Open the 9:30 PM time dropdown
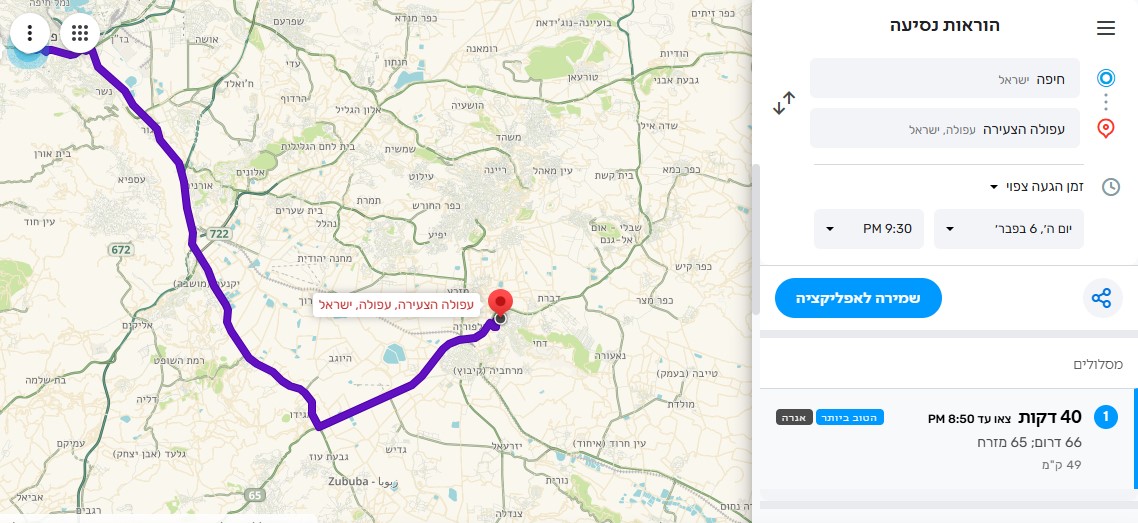 (x=868, y=229)
